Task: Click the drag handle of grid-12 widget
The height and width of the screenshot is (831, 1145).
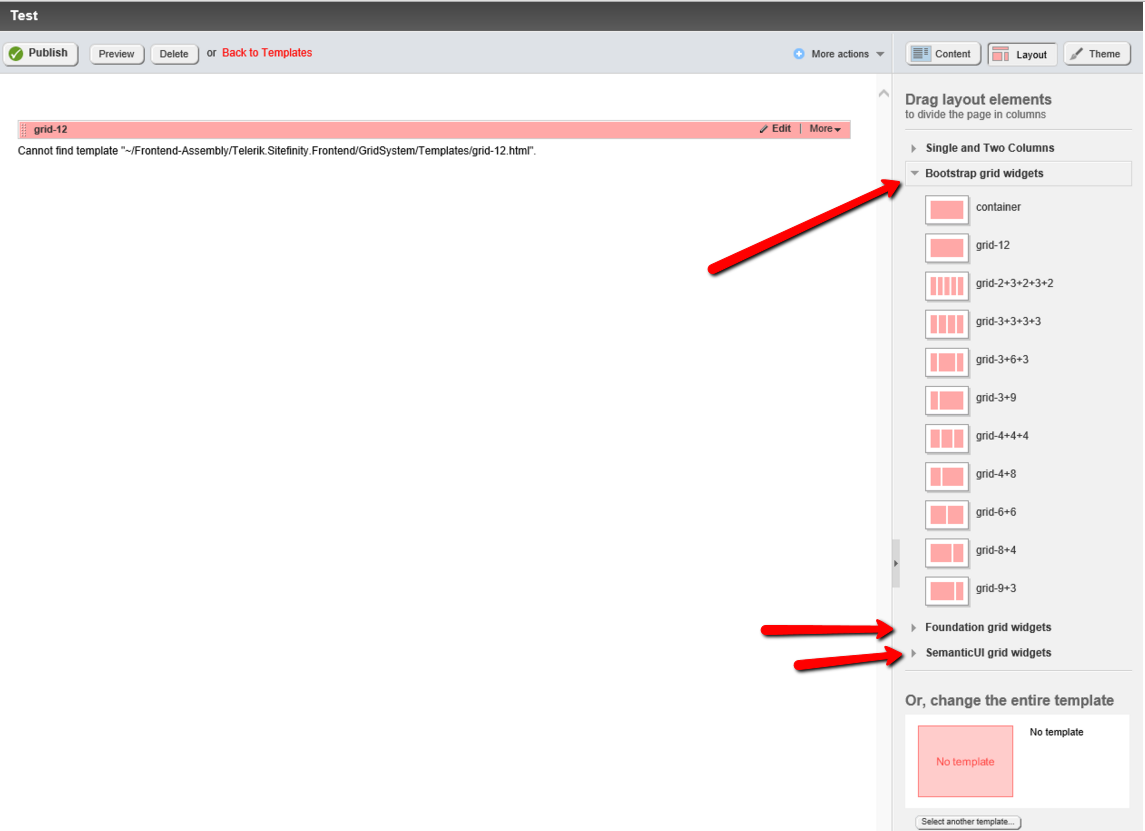Action: pyautogui.click(x=24, y=130)
